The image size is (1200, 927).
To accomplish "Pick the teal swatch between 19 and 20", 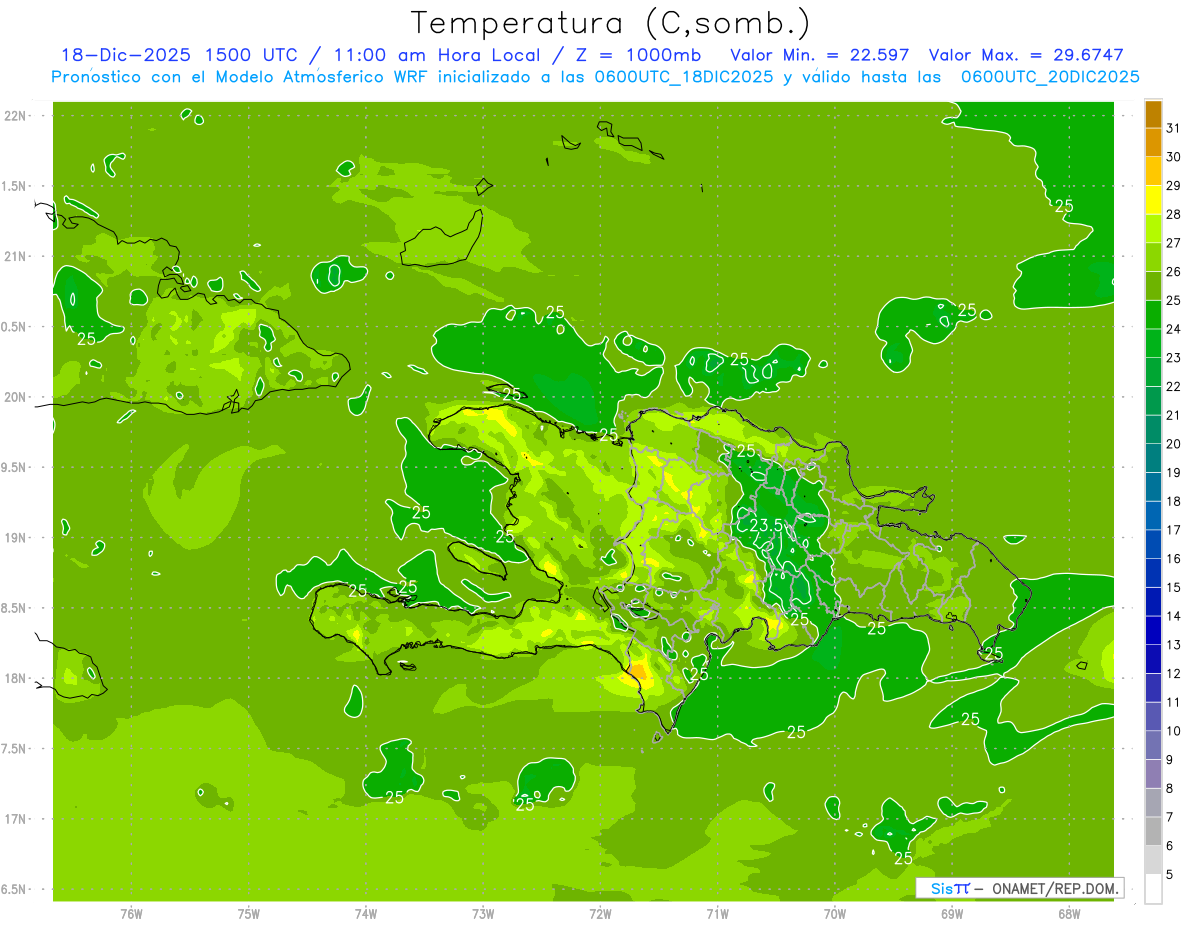I will (x=1153, y=459).
